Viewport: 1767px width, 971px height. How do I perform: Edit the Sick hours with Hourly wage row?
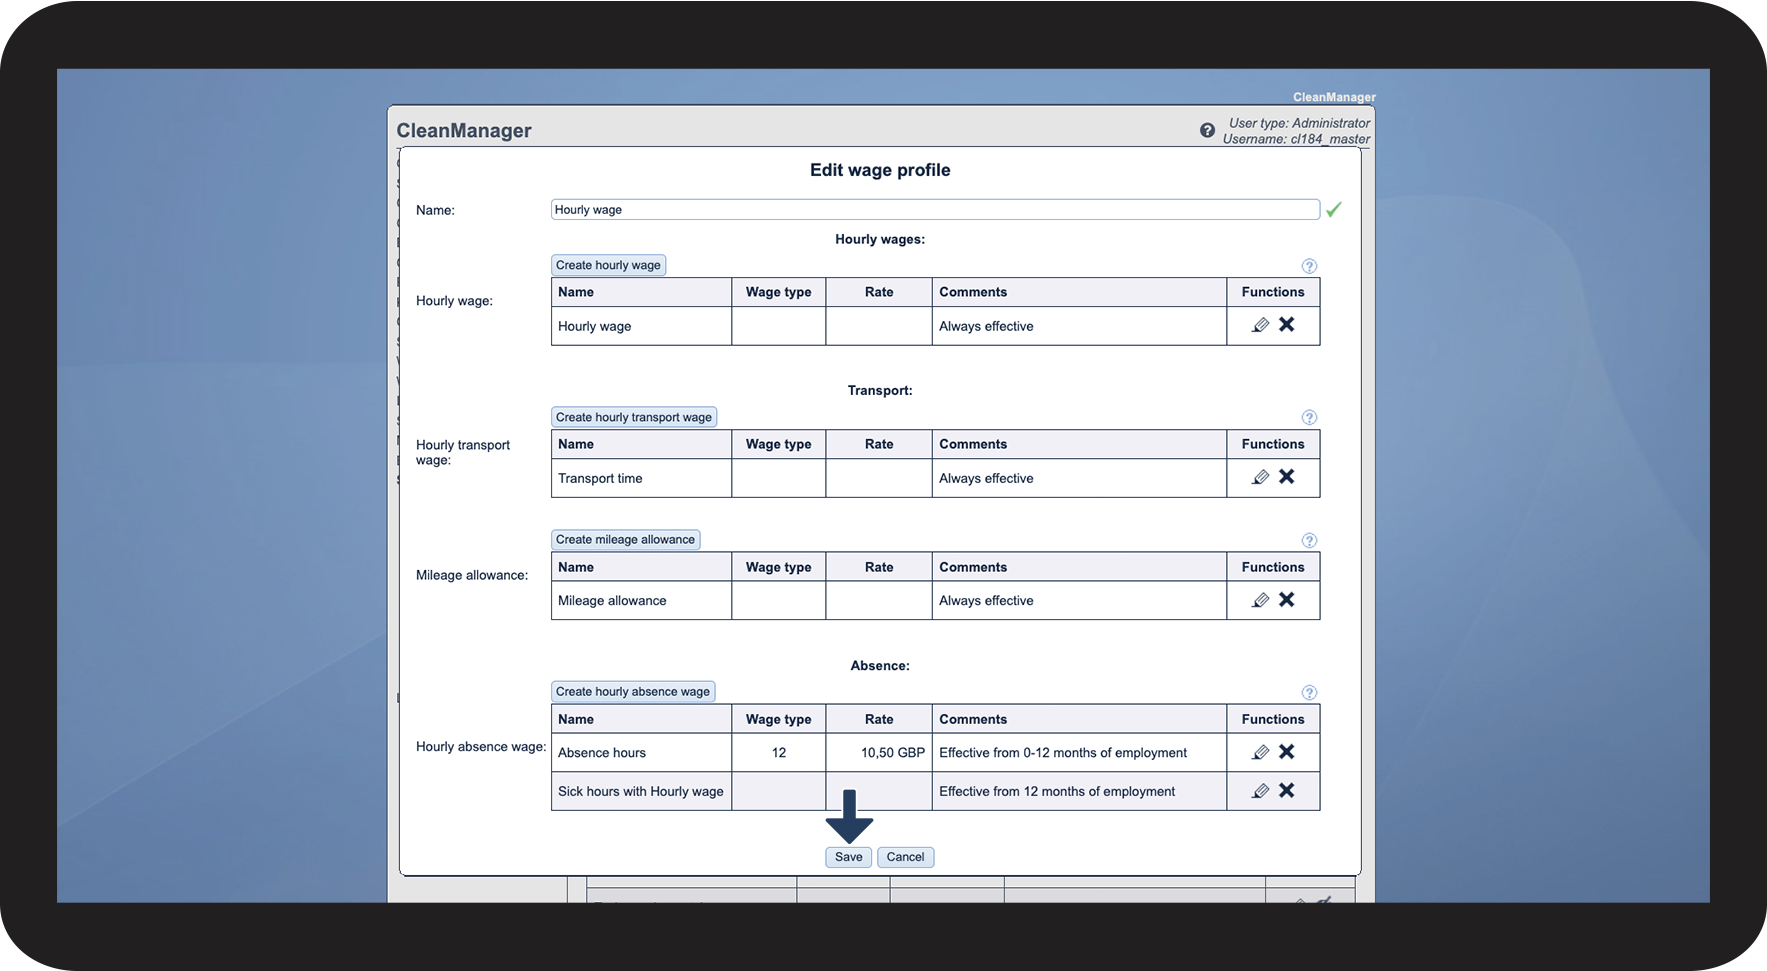(1260, 791)
